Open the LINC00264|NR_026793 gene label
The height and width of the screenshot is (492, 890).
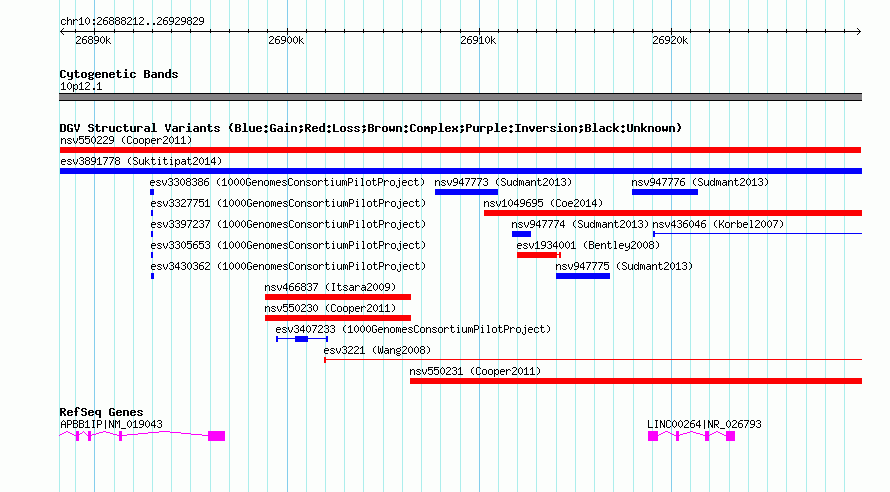tap(704, 424)
